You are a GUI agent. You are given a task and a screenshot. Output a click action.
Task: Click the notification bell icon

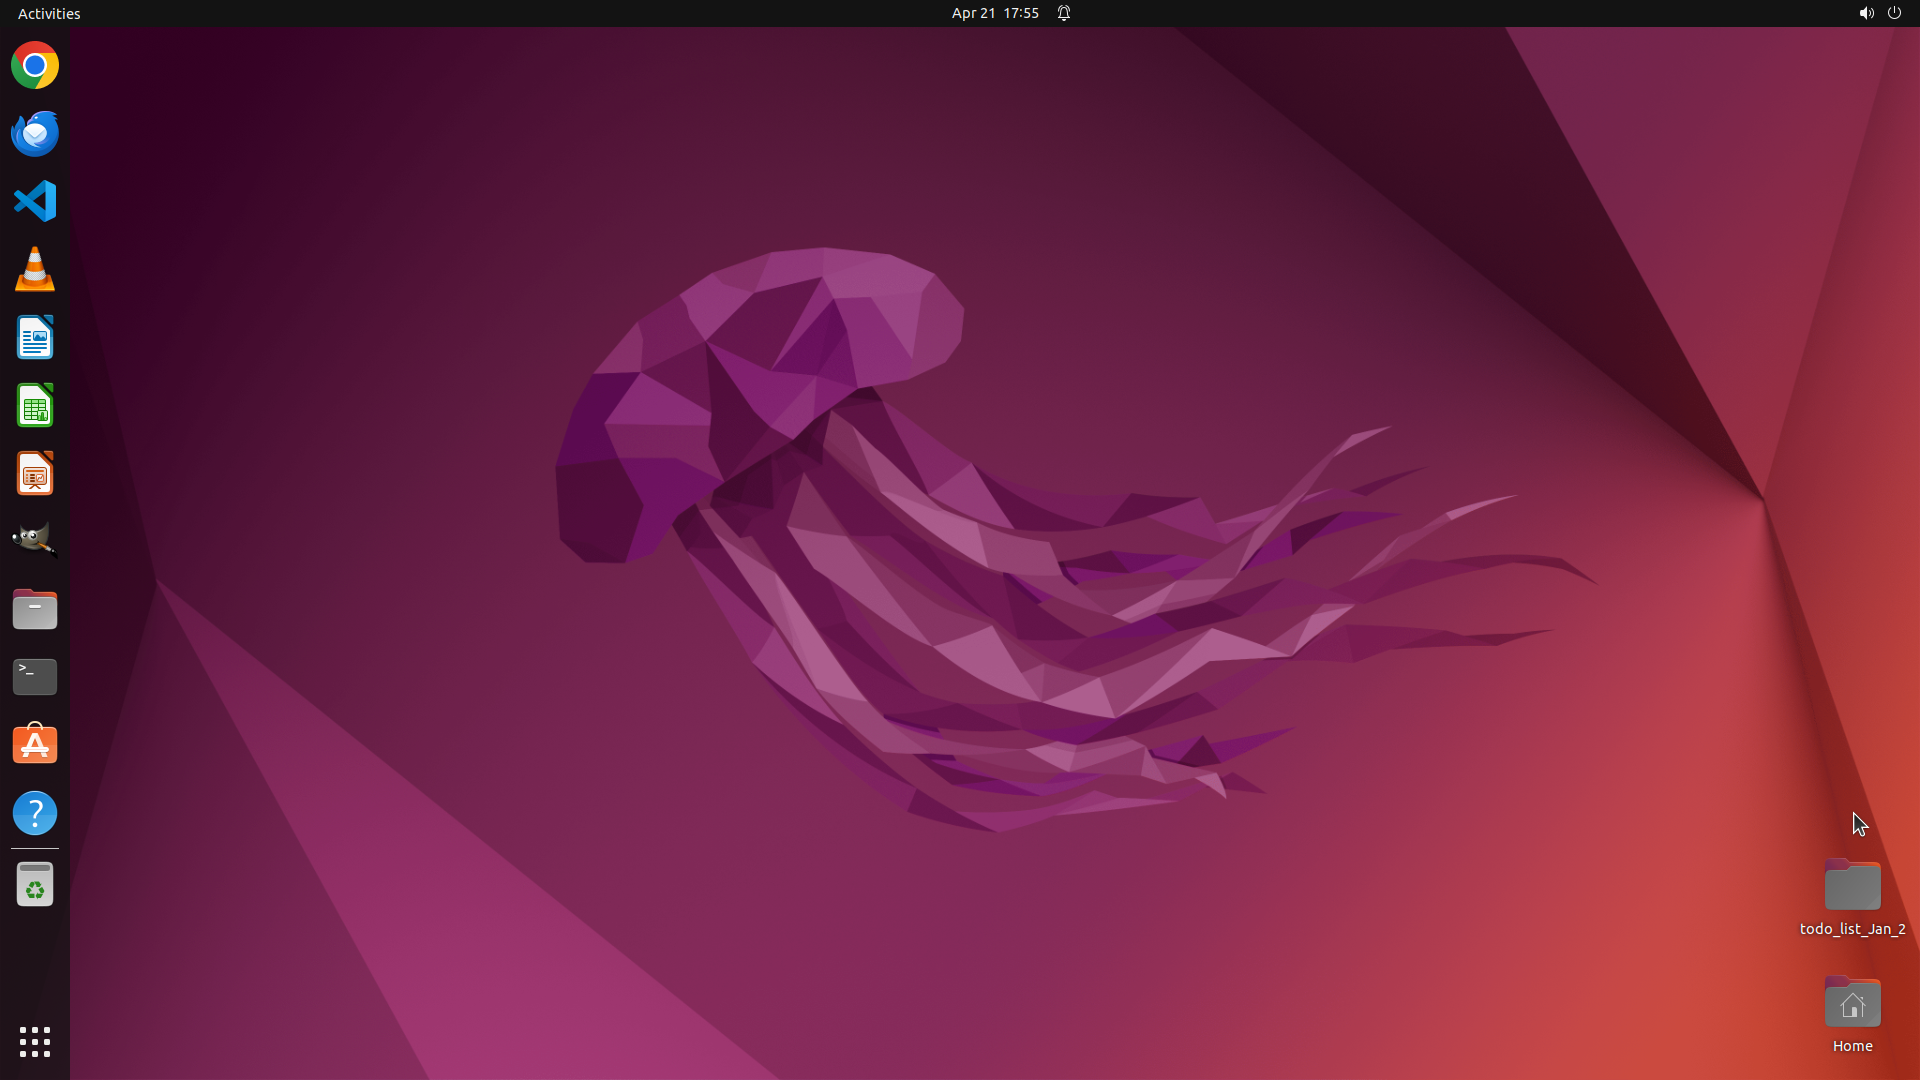pyautogui.click(x=1064, y=13)
